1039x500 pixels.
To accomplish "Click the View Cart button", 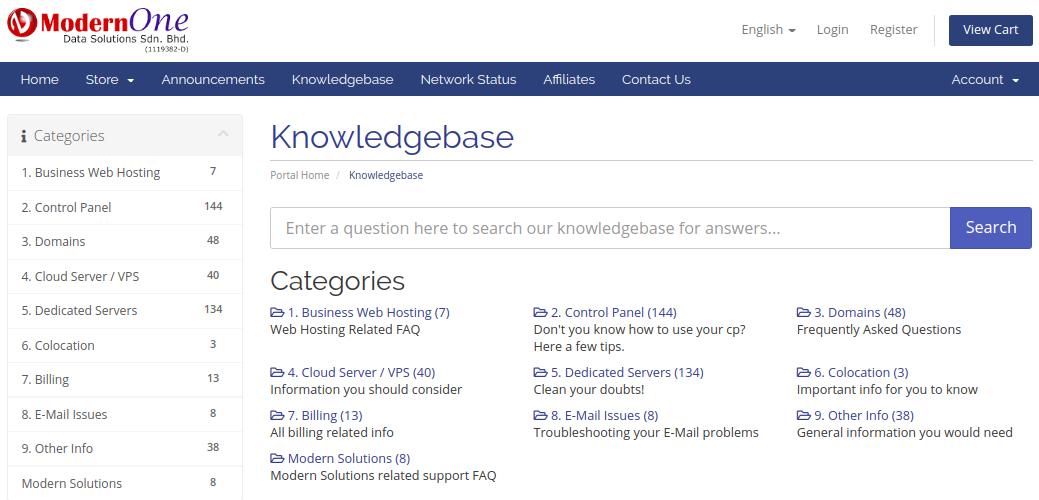I will [990, 30].
